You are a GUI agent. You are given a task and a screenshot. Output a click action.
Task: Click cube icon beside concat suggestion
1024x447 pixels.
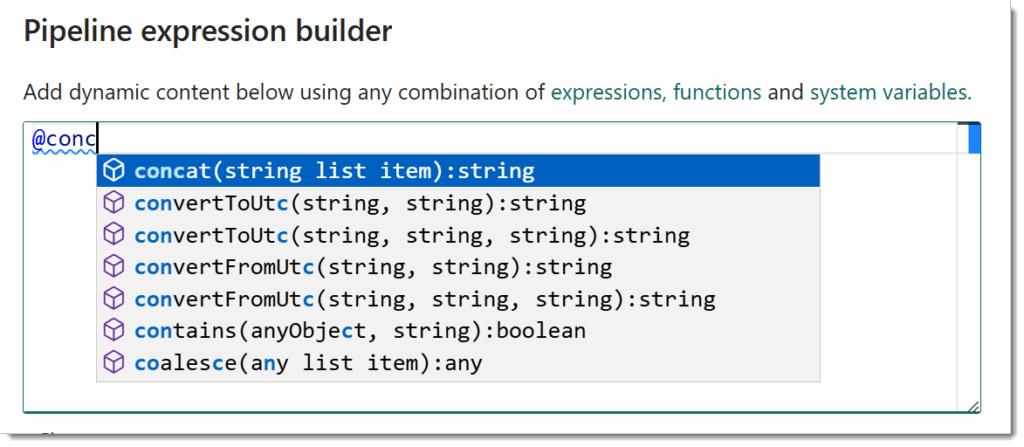114,171
